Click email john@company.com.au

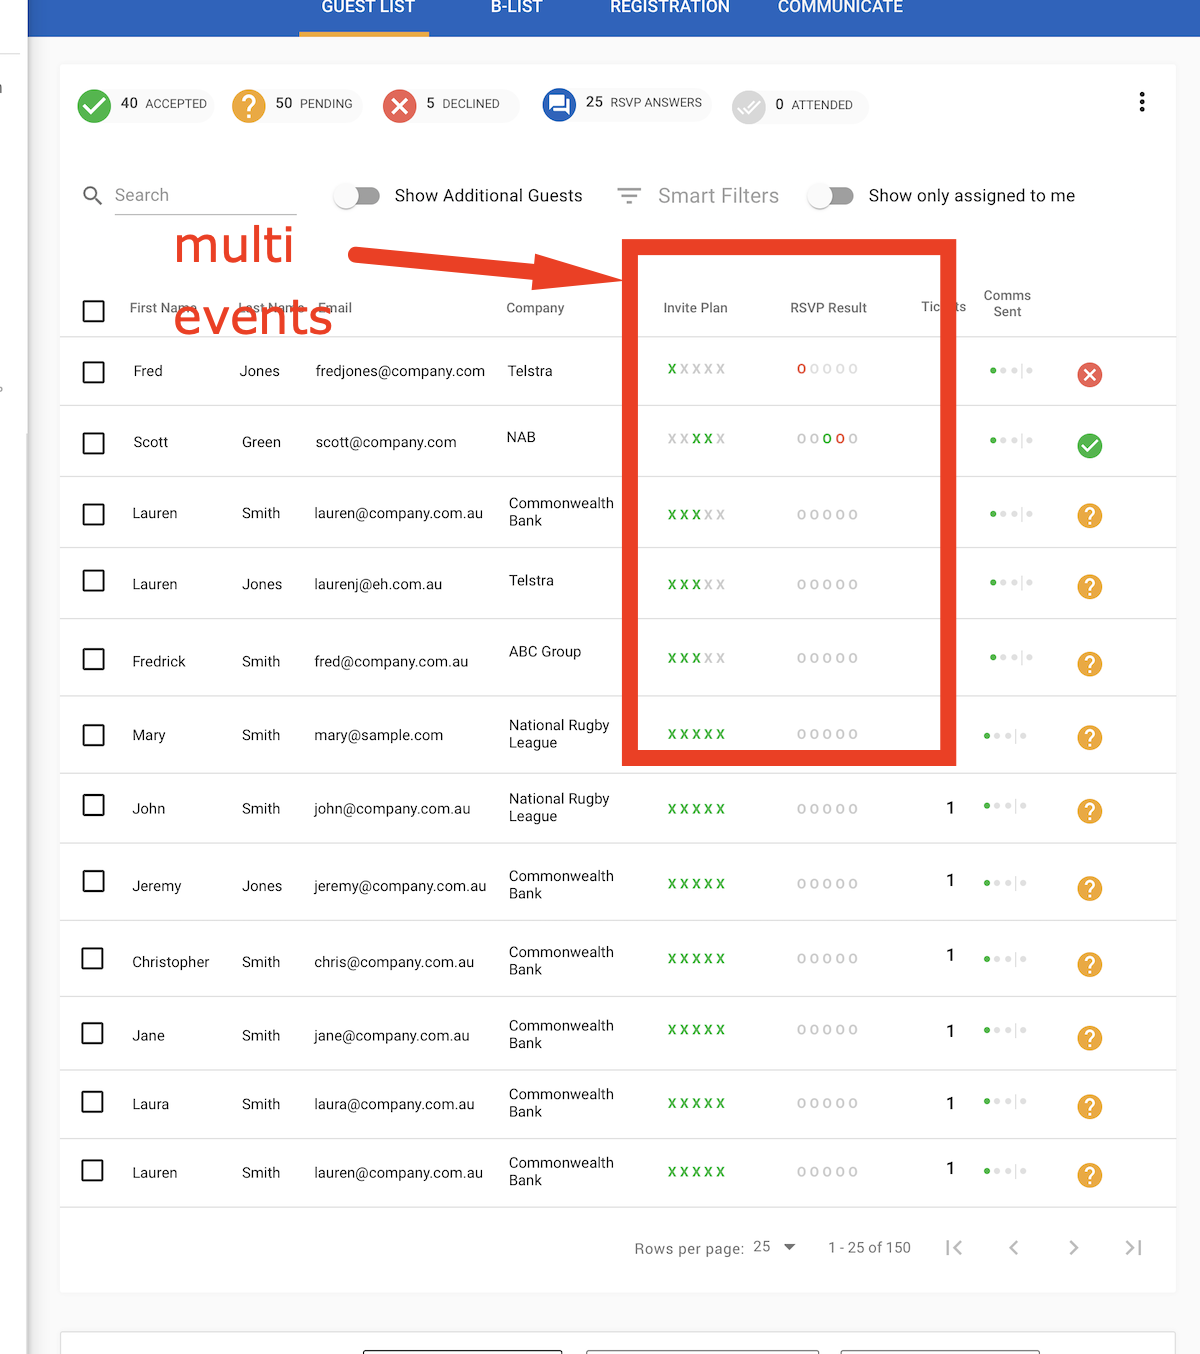click(392, 809)
